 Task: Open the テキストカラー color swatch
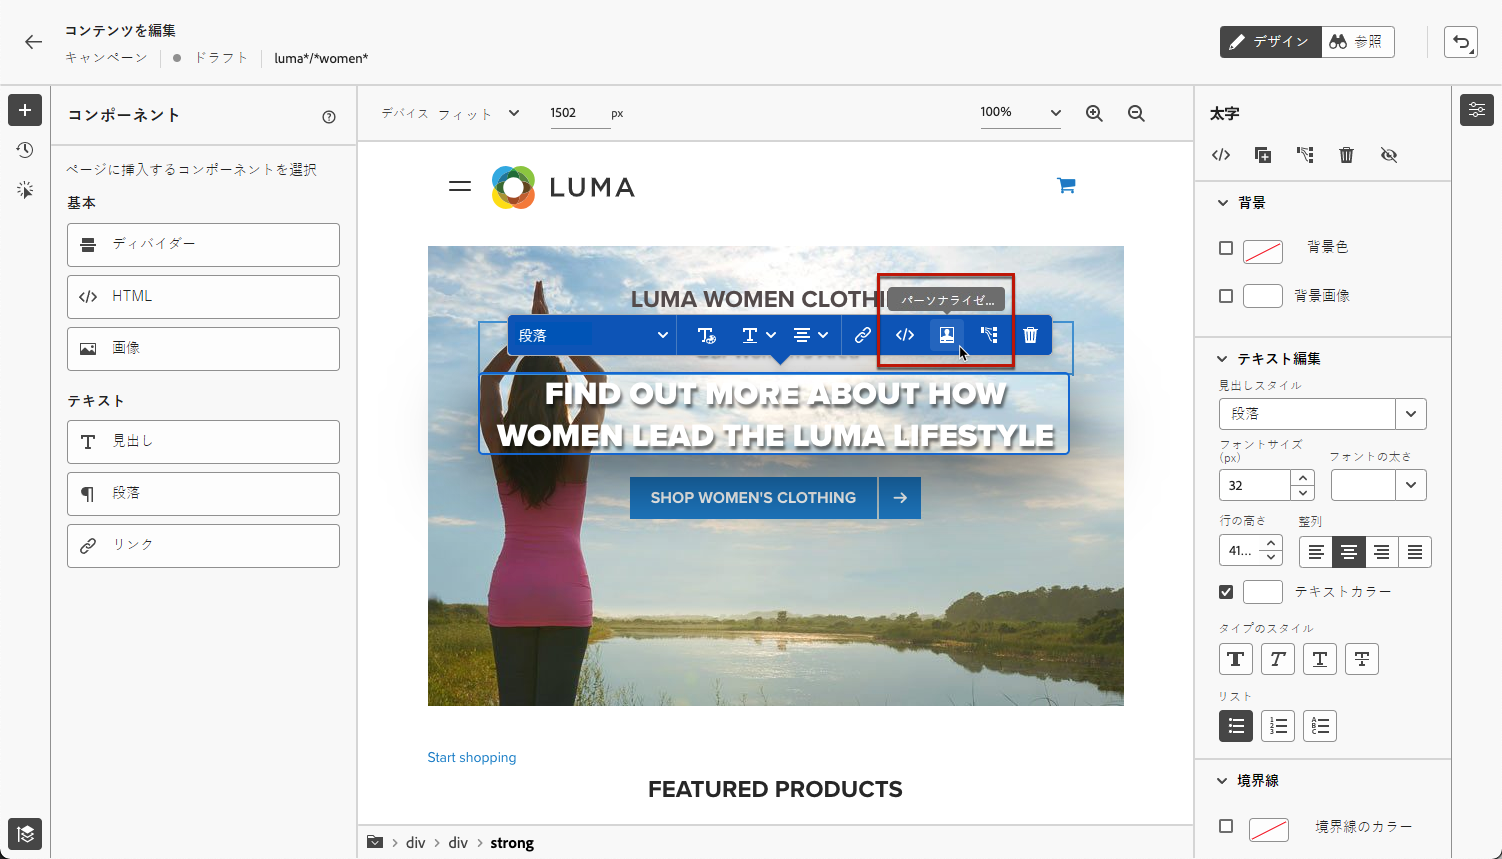click(1263, 592)
